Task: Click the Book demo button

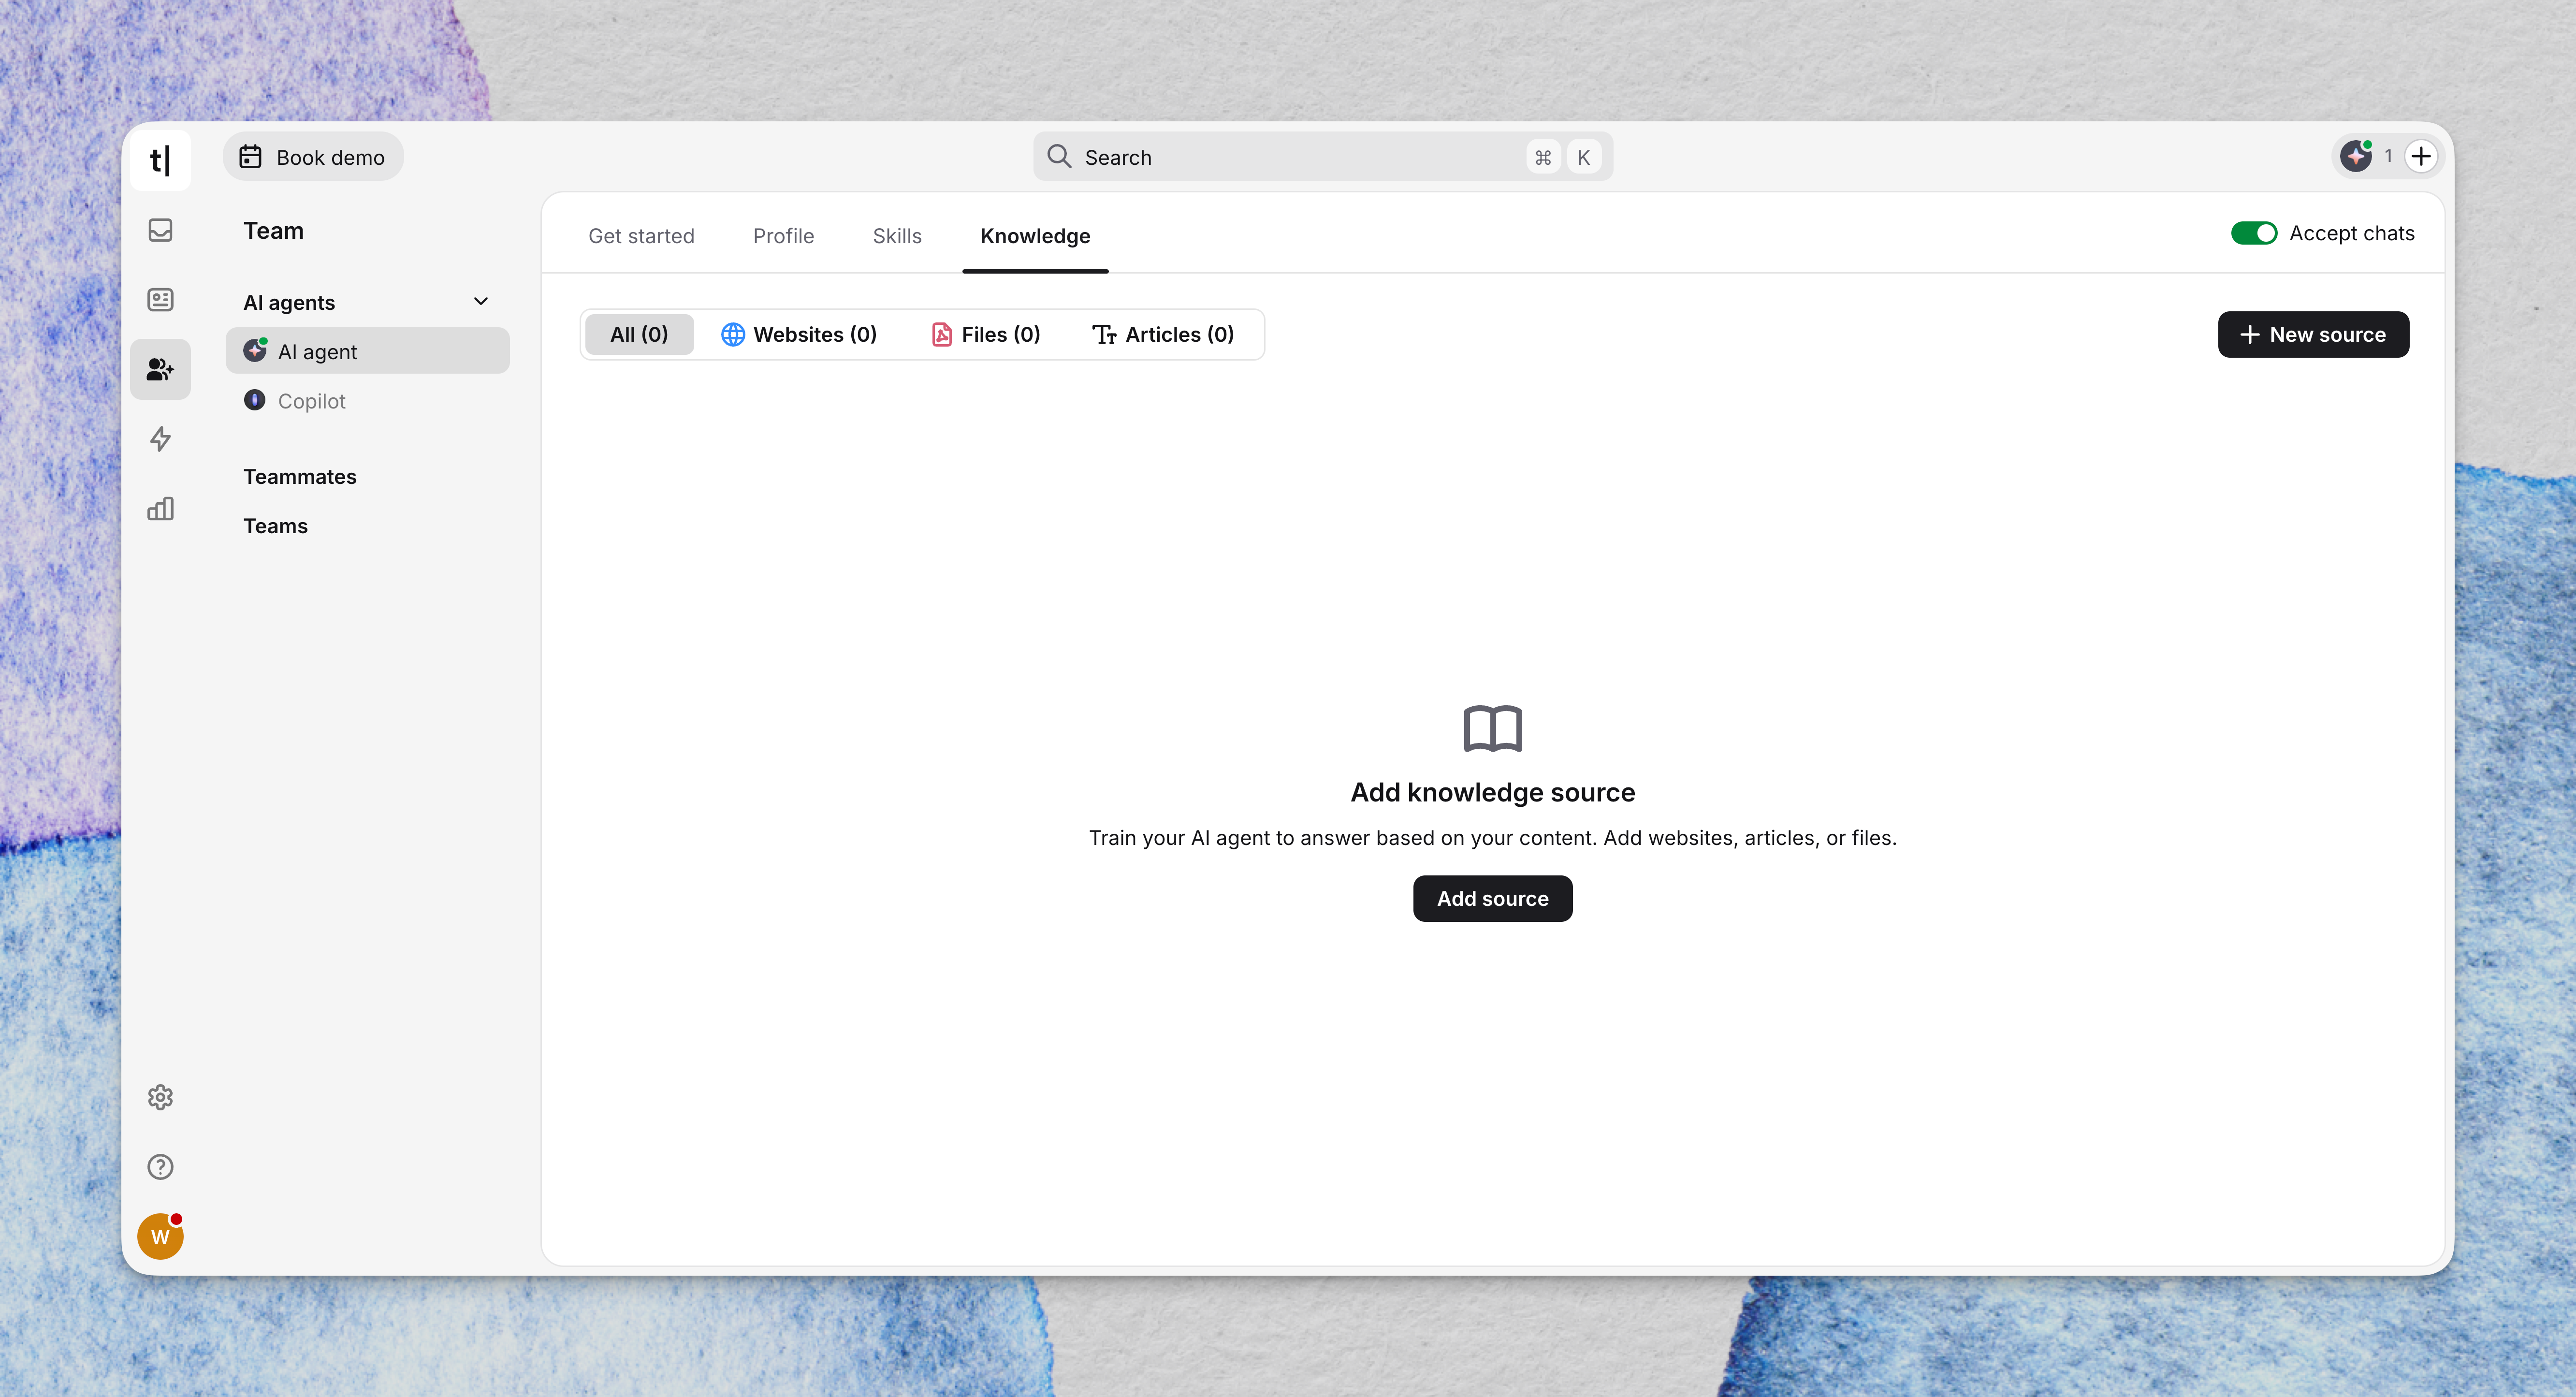Action: click(x=313, y=157)
